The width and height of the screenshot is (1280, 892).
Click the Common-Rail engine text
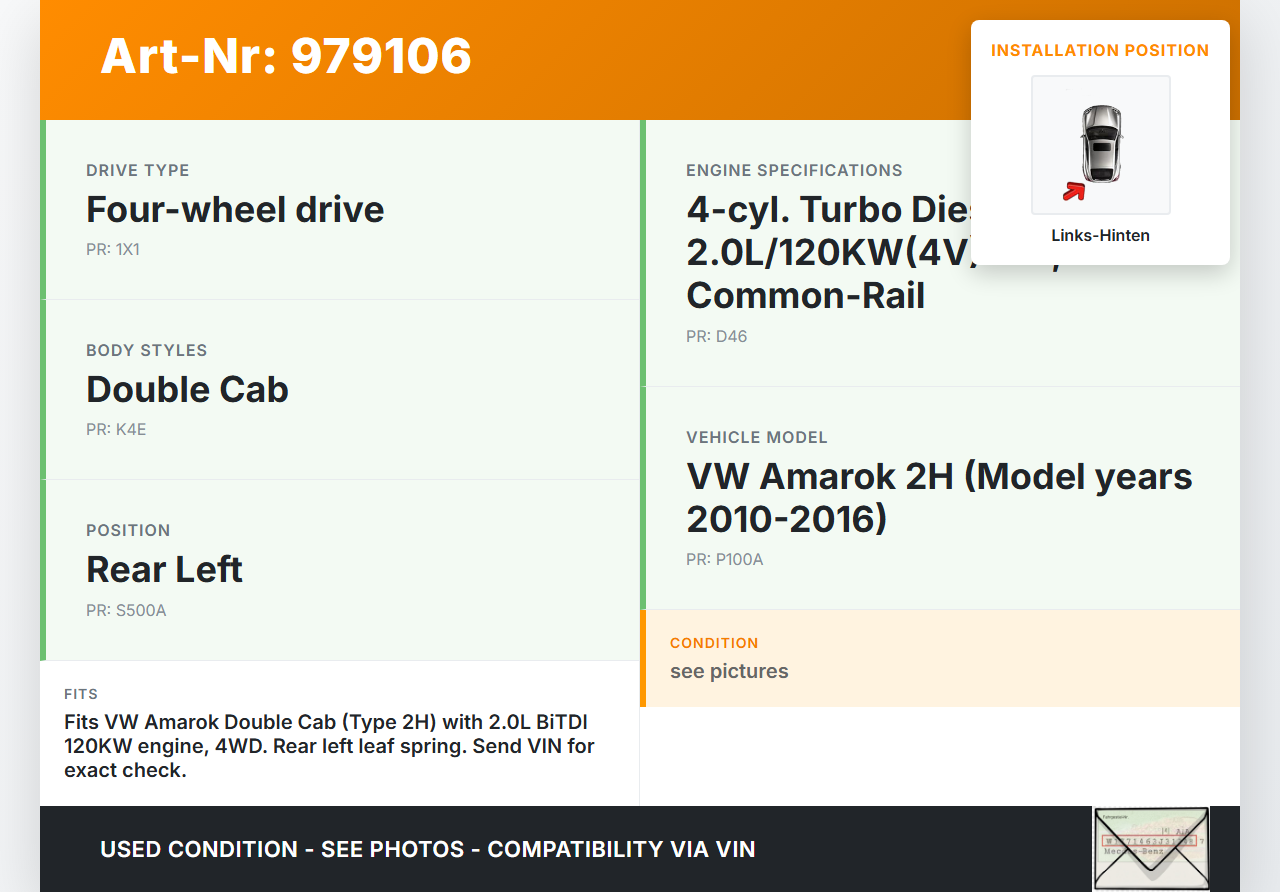pyautogui.click(x=805, y=296)
